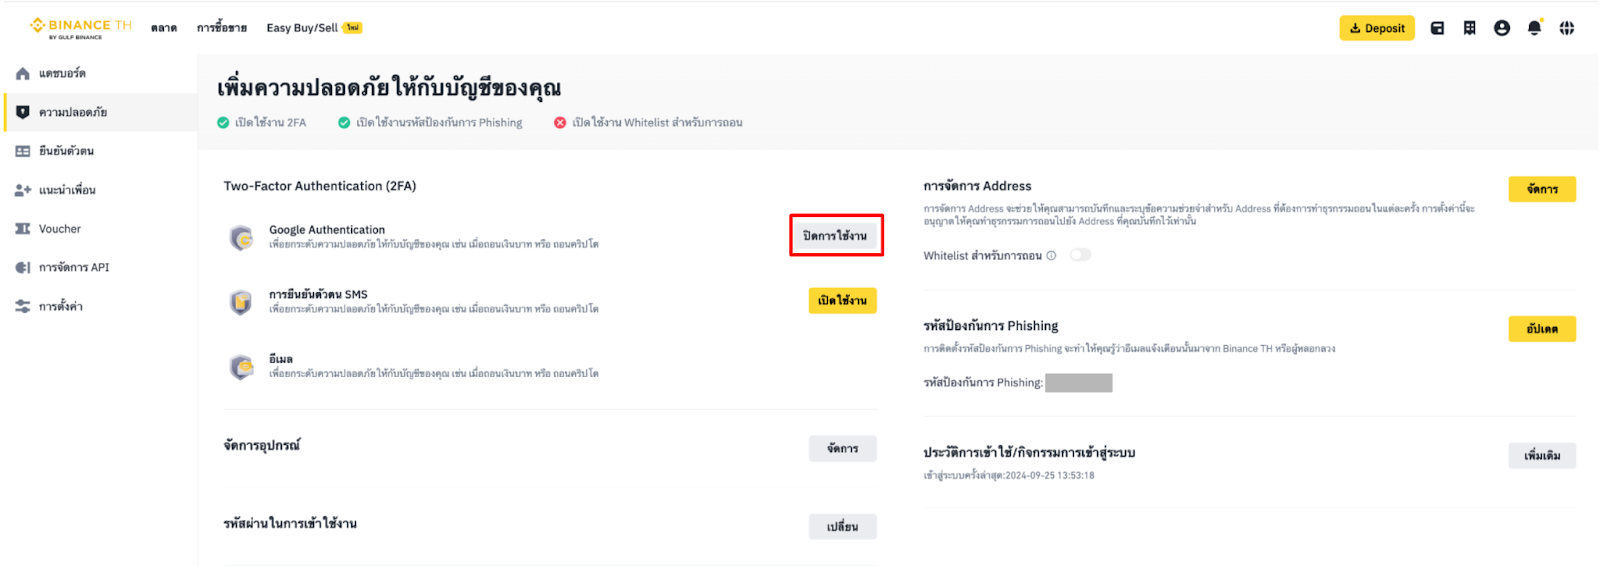Image resolution: width=1600 pixels, height=566 pixels.
Task: Select Easy Buy/Sell in top navigation
Action: click(x=302, y=28)
